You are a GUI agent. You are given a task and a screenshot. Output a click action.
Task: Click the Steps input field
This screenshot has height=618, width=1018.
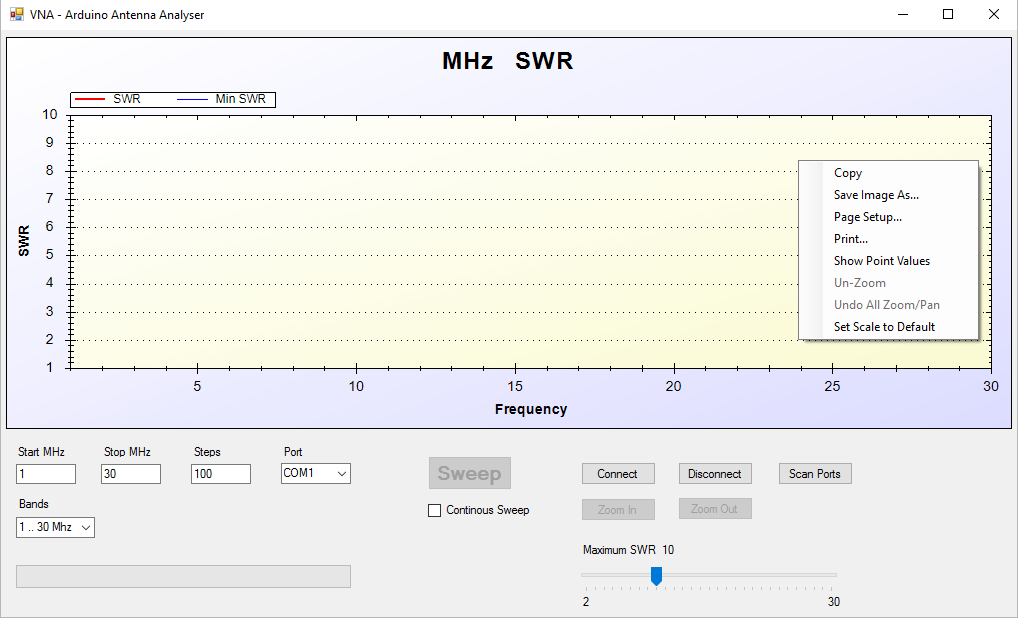point(221,474)
